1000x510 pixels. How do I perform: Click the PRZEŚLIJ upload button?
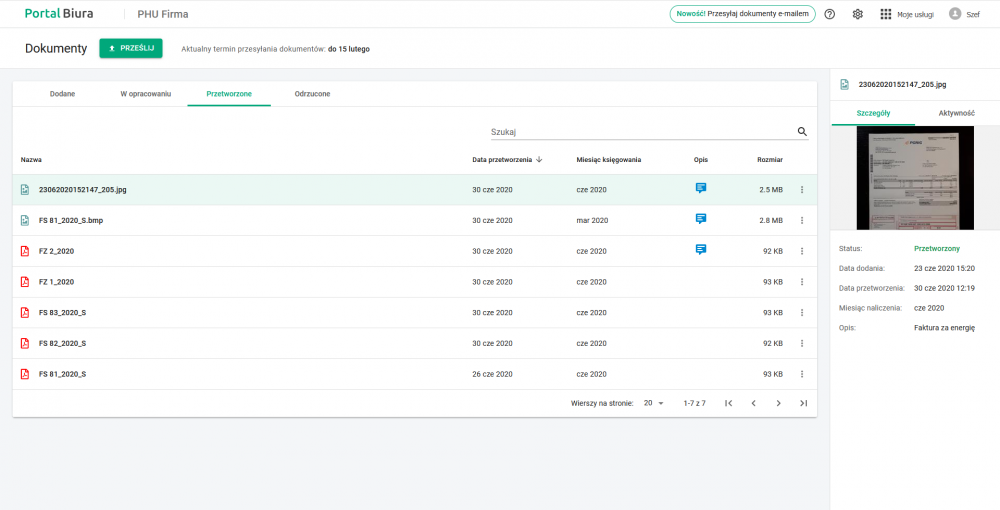[130, 48]
